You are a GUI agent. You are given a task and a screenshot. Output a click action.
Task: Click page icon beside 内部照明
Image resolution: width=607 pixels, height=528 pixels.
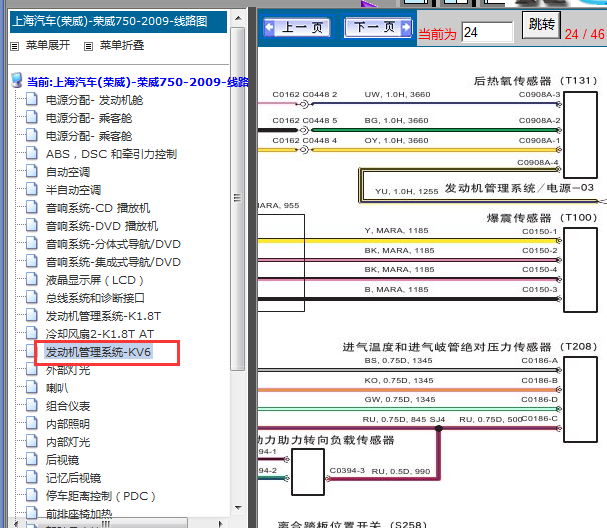point(32,423)
